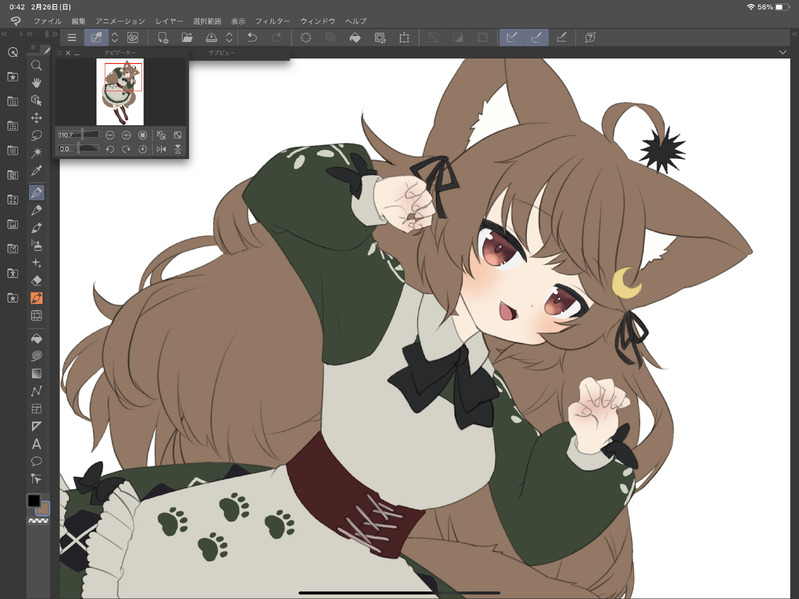
Task: Open the アニメーション menu
Action: click(120, 21)
